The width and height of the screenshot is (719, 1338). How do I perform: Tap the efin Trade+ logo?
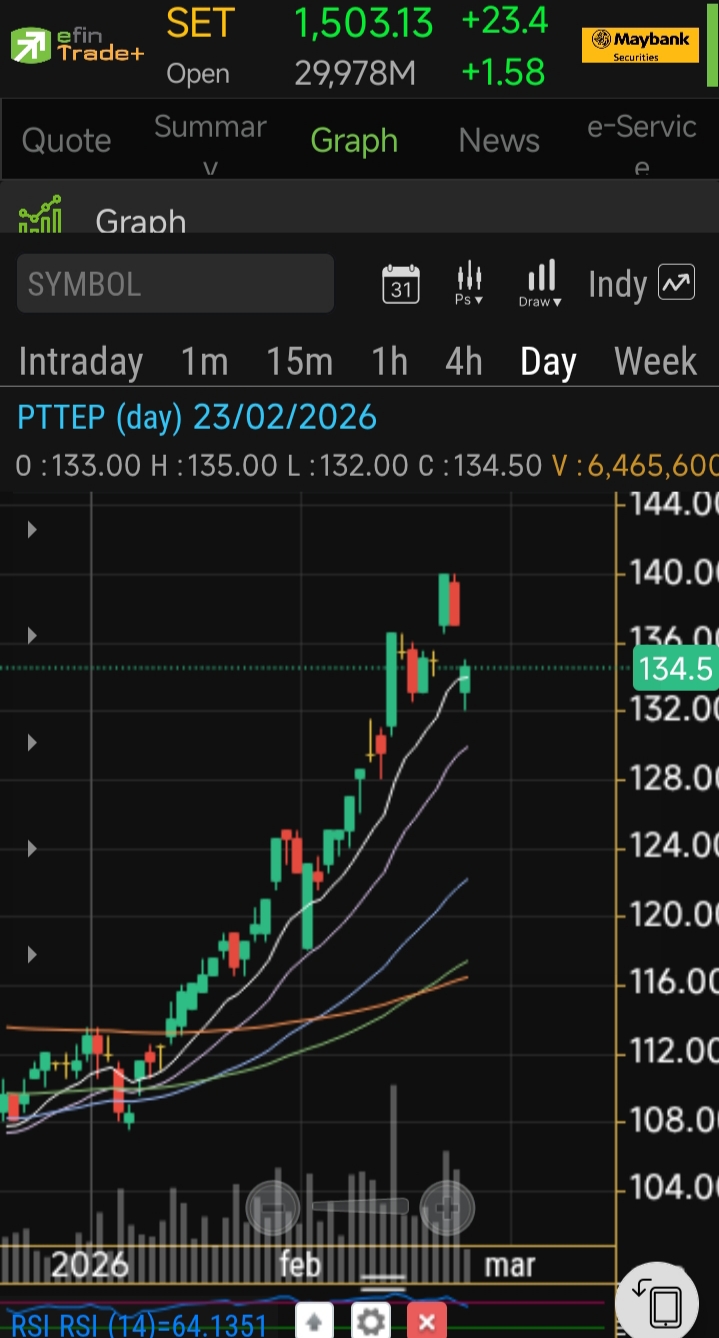tap(77, 44)
